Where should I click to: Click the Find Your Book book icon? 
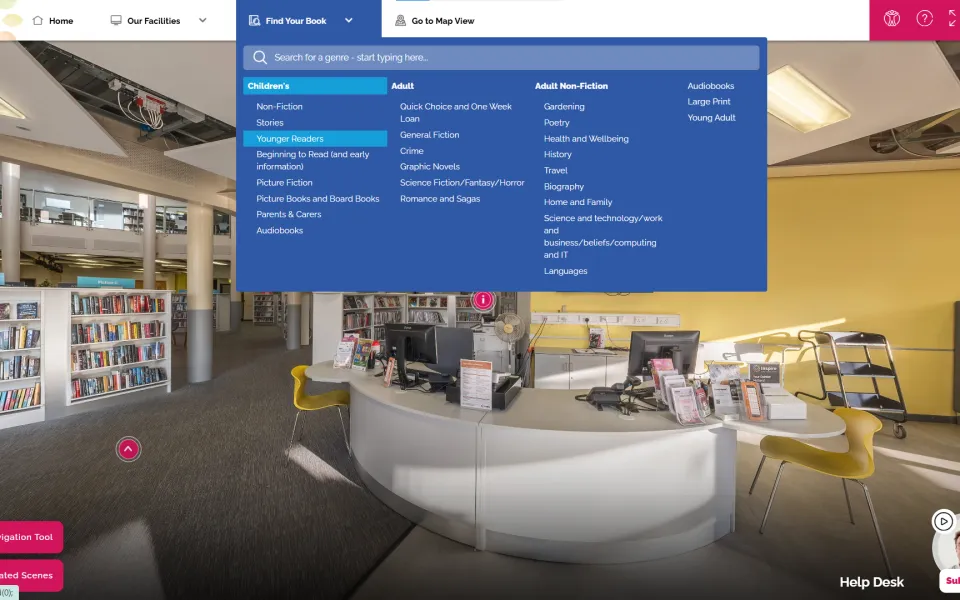[254, 20]
